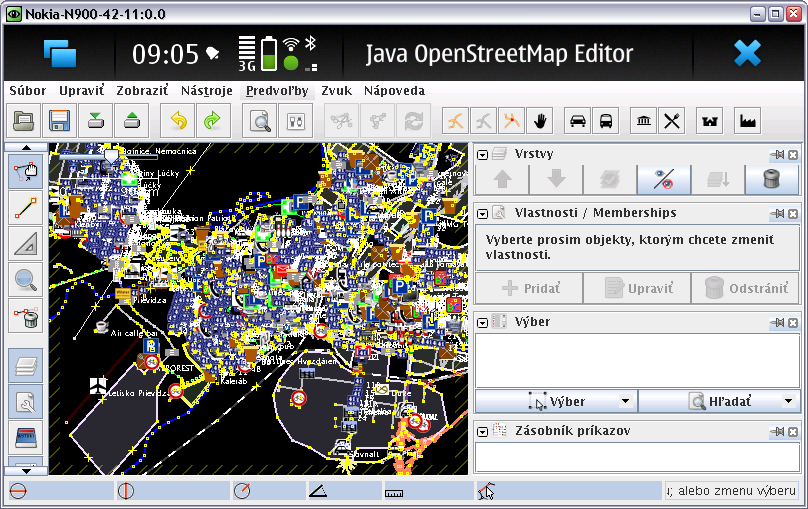Open the Predvoľby menu
808x509 pixels.
pyautogui.click(x=277, y=91)
